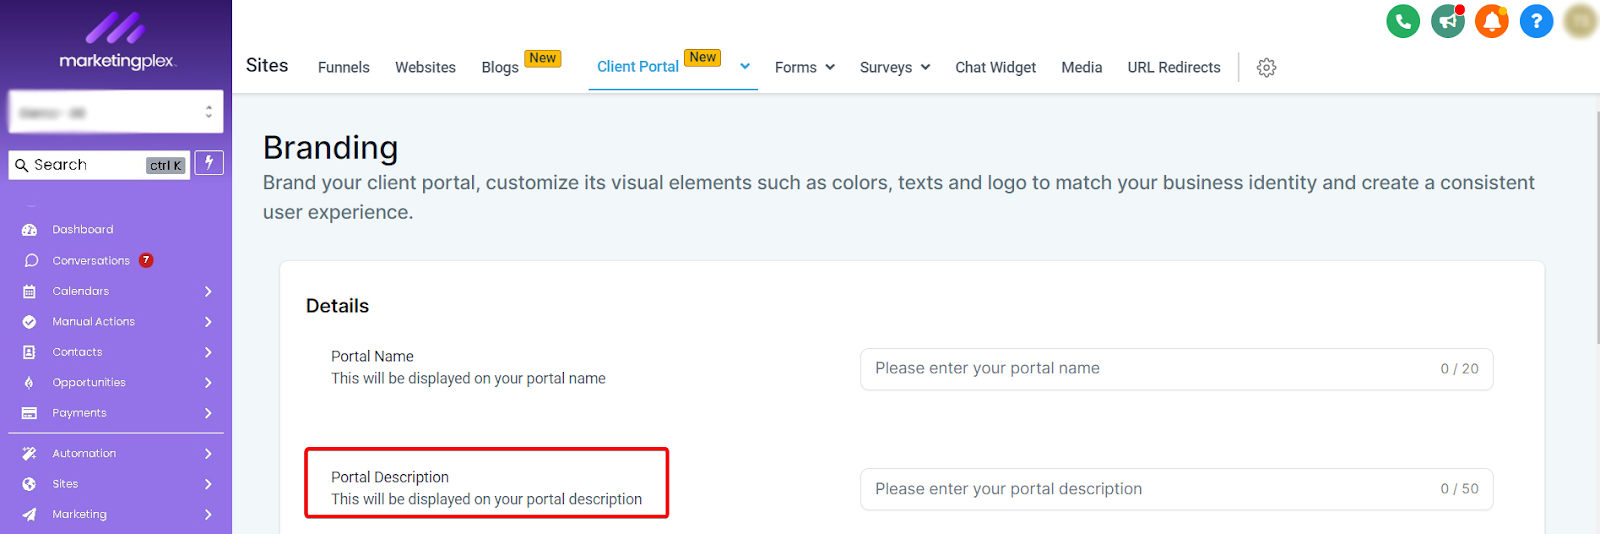Image resolution: width=1600 pixels, height=534 pixels.
Task: Expand the Calendars chevron in the sidebar
Action: click(208, 291)
